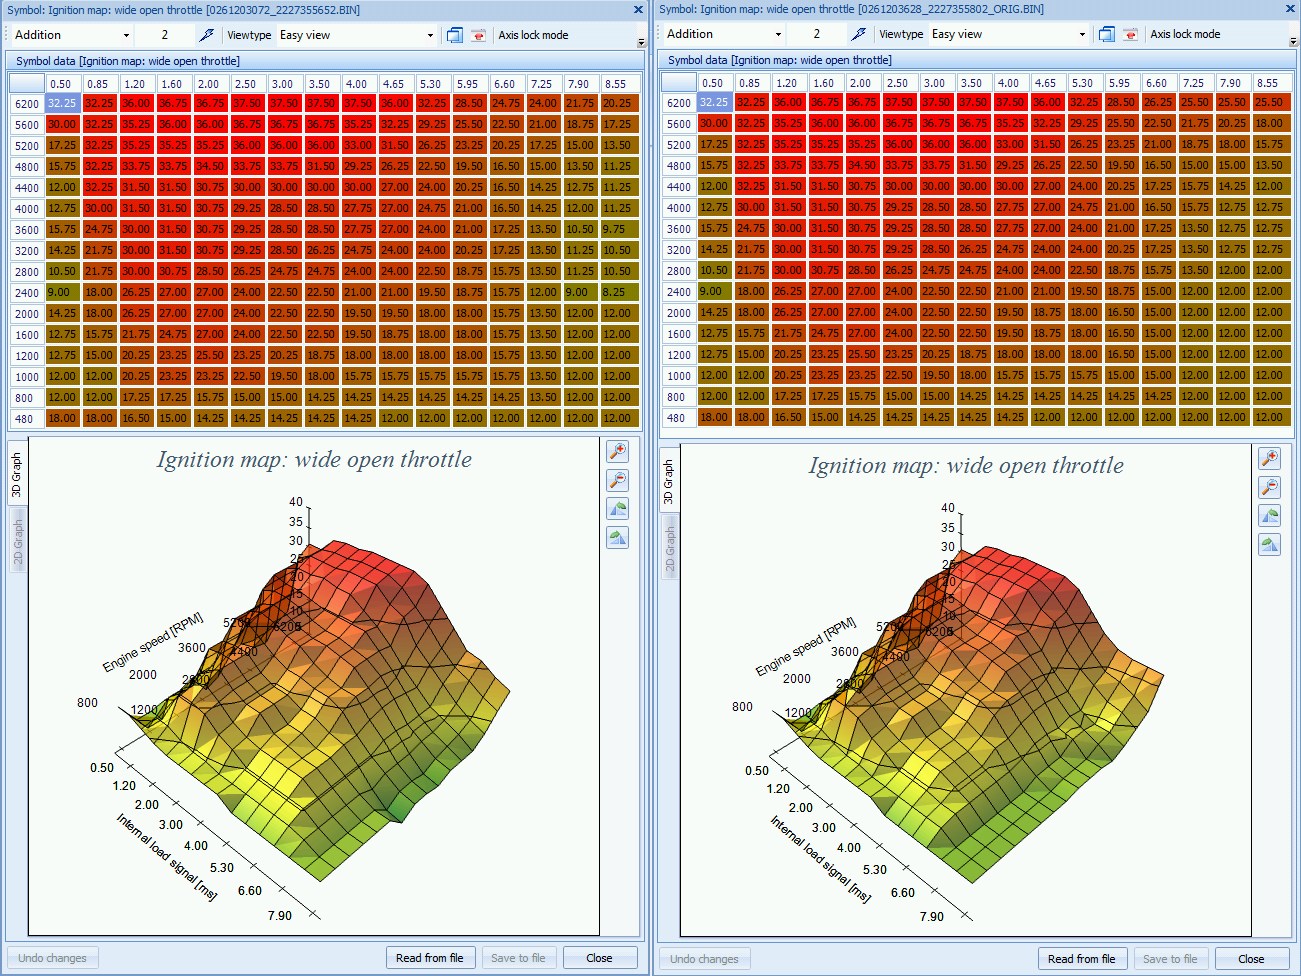Toggle Axis lock mode in left panel
Screen dimensions: 1301x976
pyautogui.click(x=533, y=35)
